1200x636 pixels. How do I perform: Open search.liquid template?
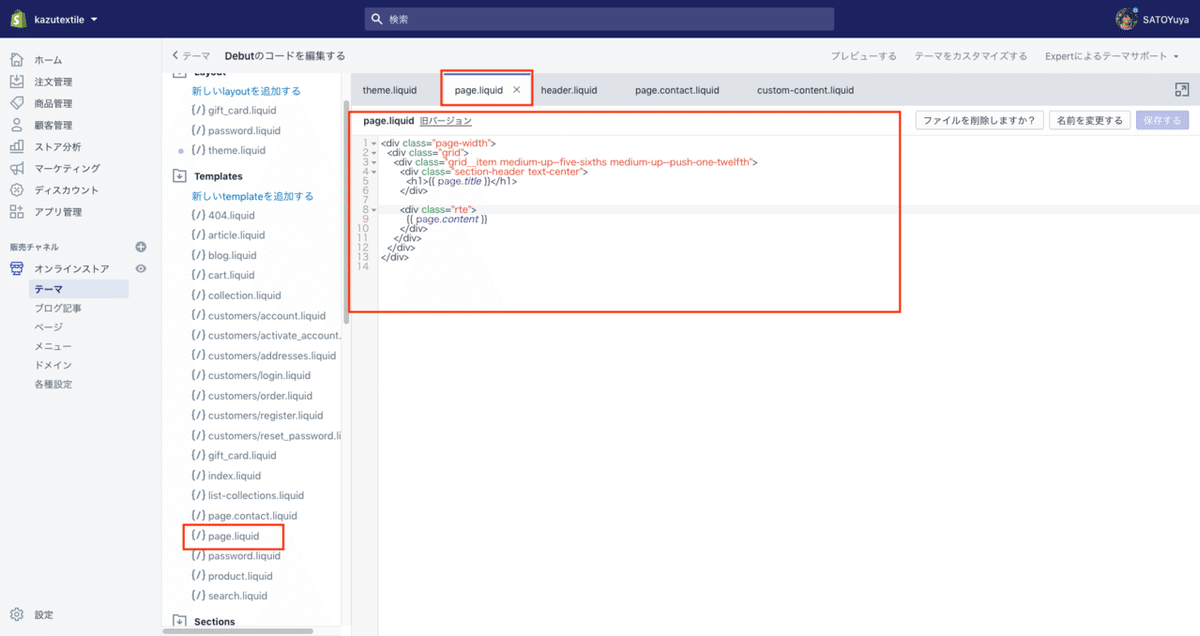click(x=229, y=596)
